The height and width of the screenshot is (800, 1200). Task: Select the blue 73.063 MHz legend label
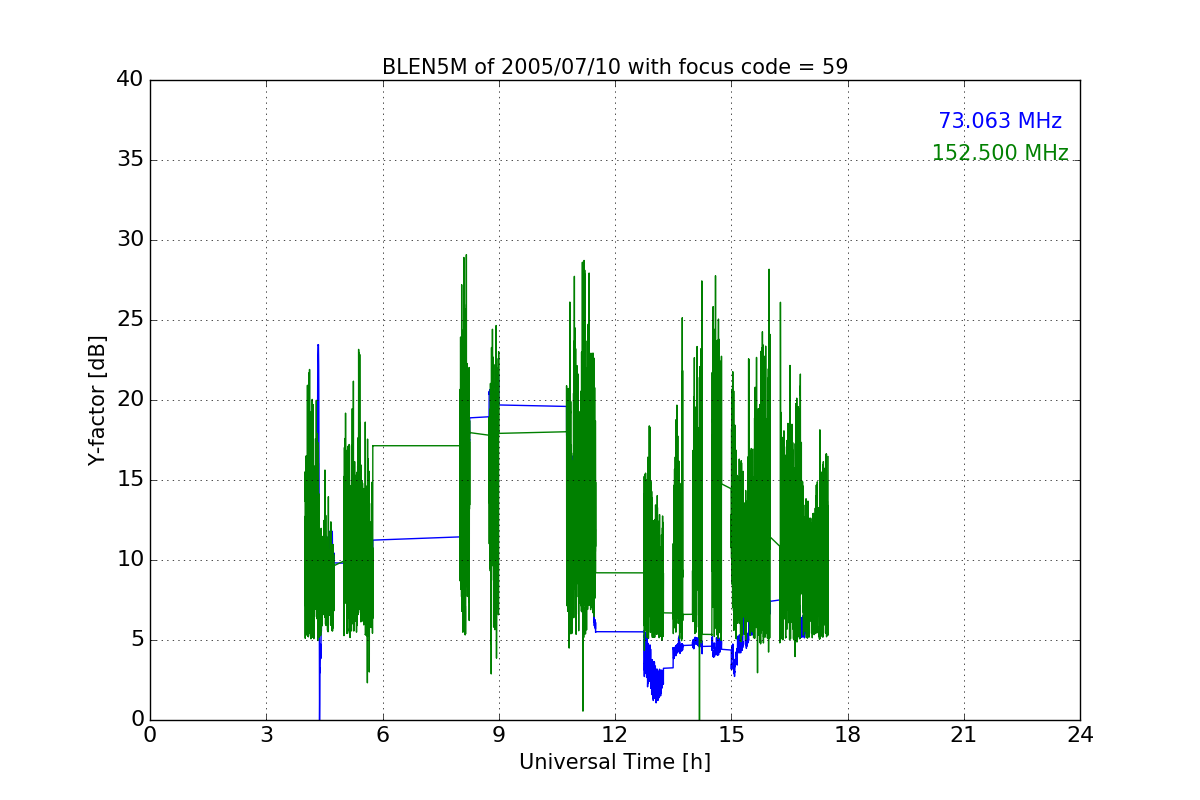pos(1000,121)
